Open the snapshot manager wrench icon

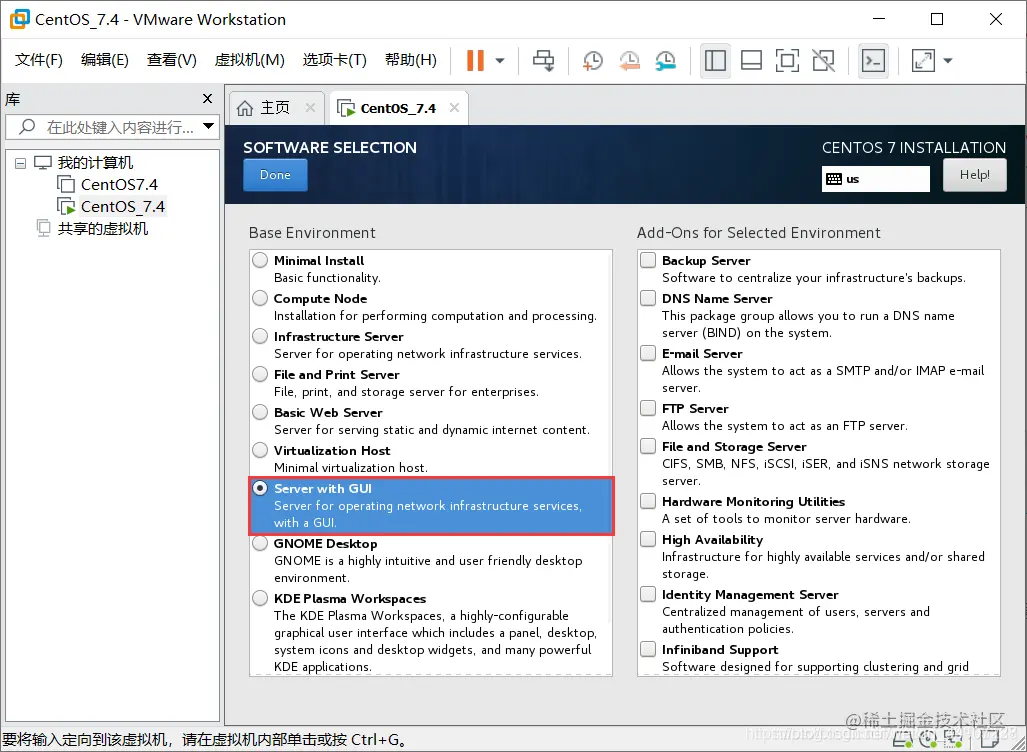(x=665, y=60)
